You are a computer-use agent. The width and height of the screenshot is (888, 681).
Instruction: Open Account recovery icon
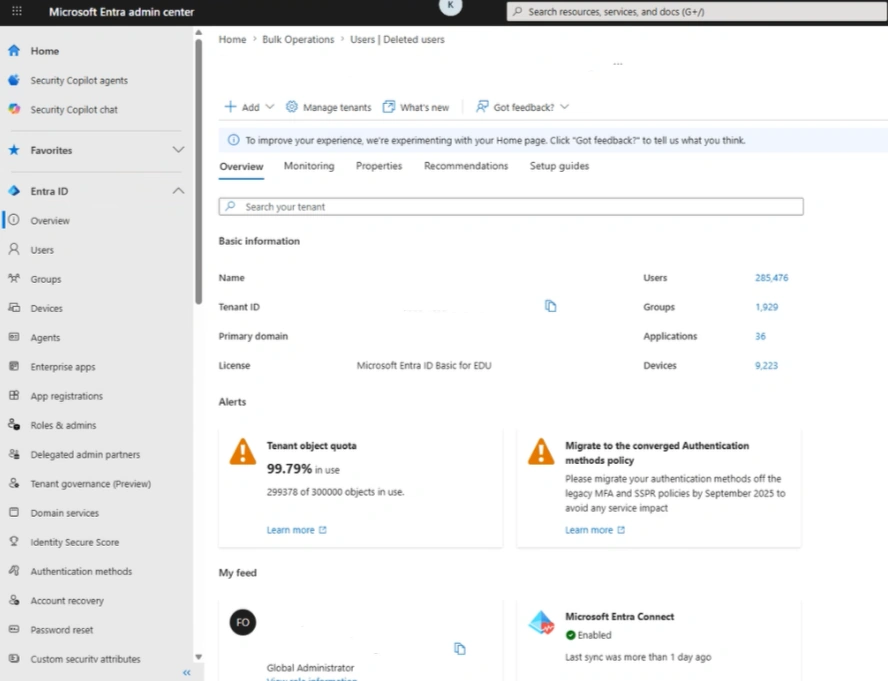pyautogui.click(x=14, y=600)
